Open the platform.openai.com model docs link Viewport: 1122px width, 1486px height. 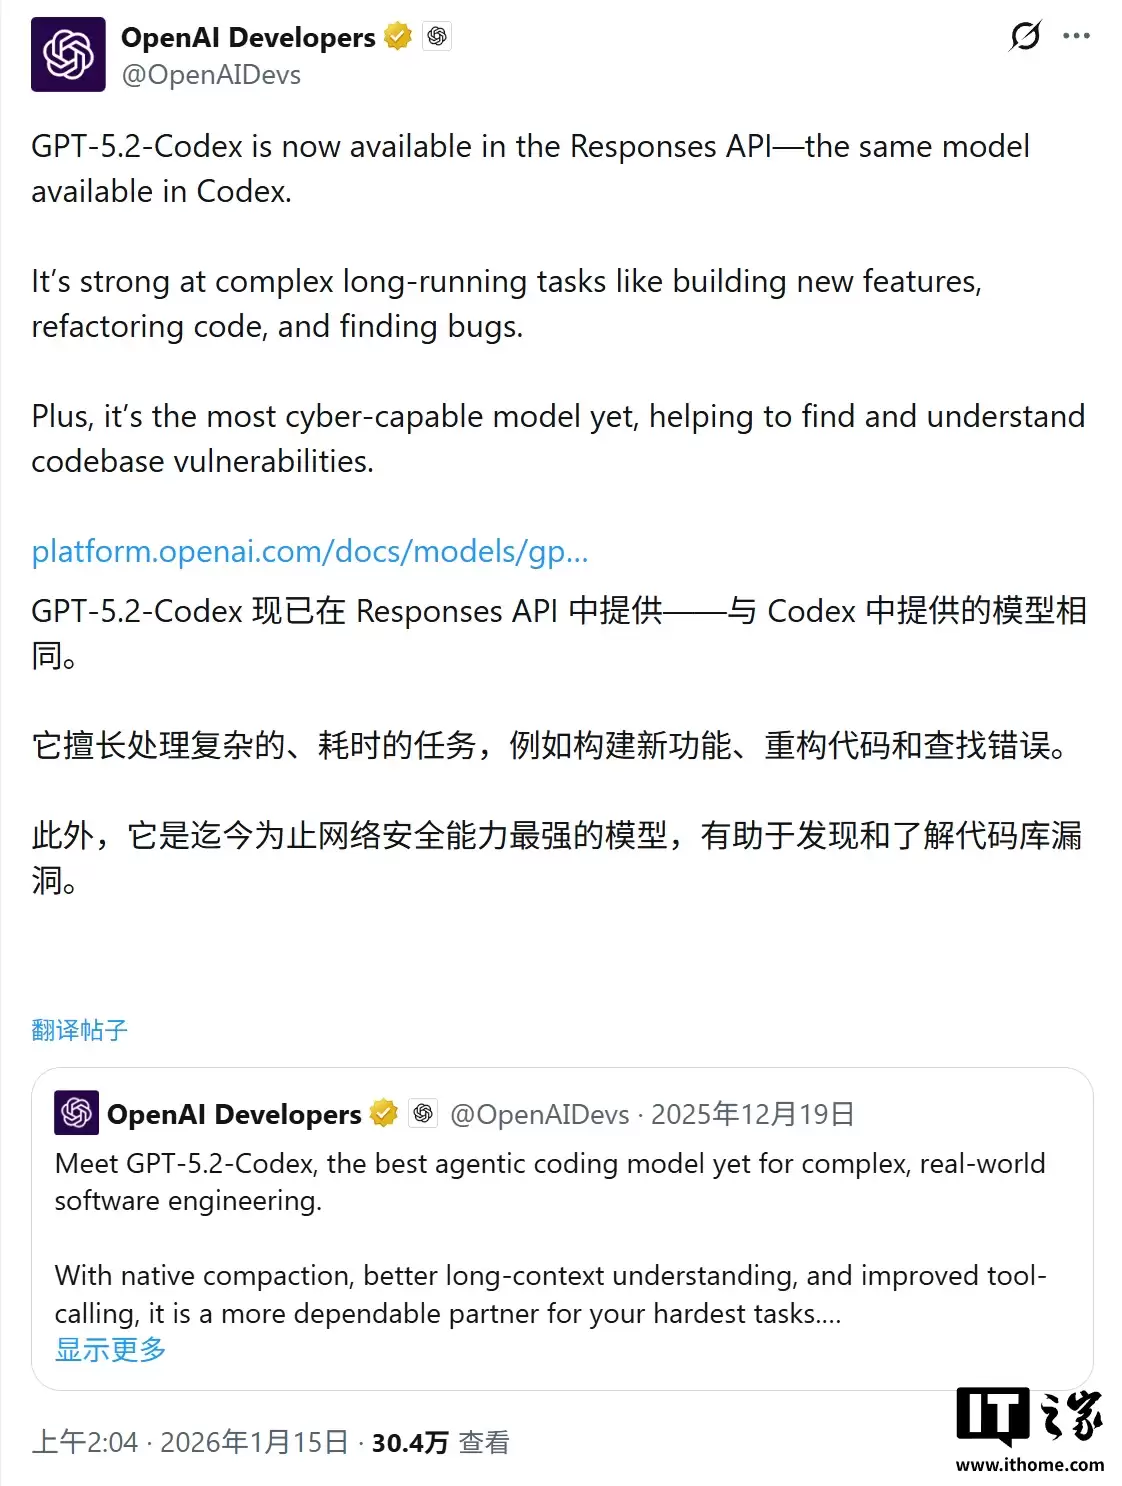tap(311, 551)
